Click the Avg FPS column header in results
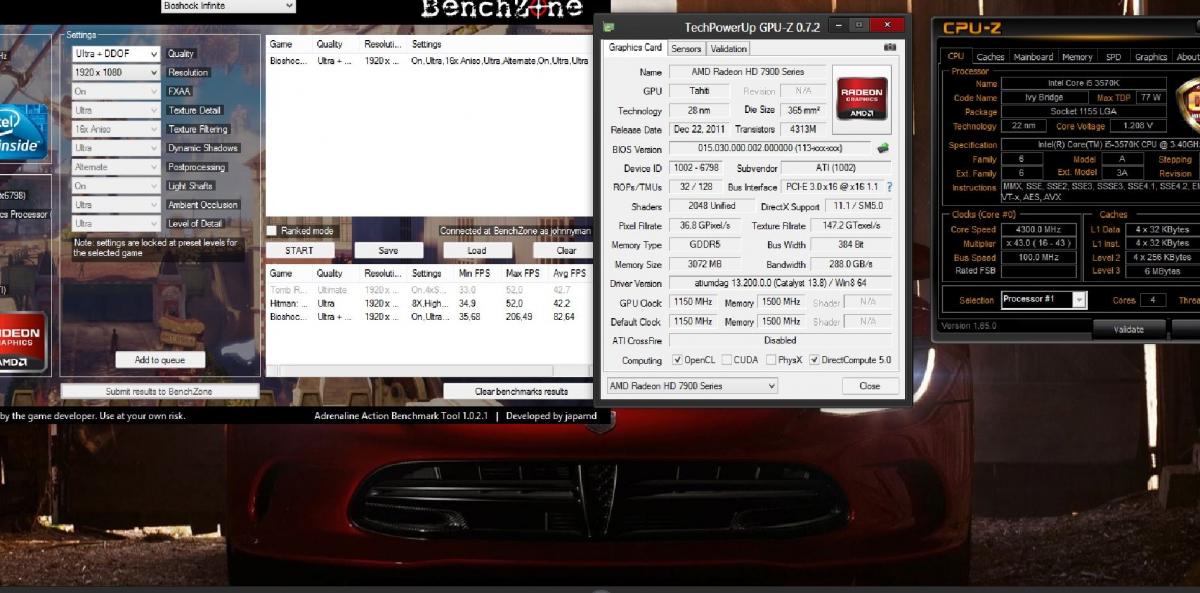The height and width of the screenshot is (593, 1200). (572, 273)
